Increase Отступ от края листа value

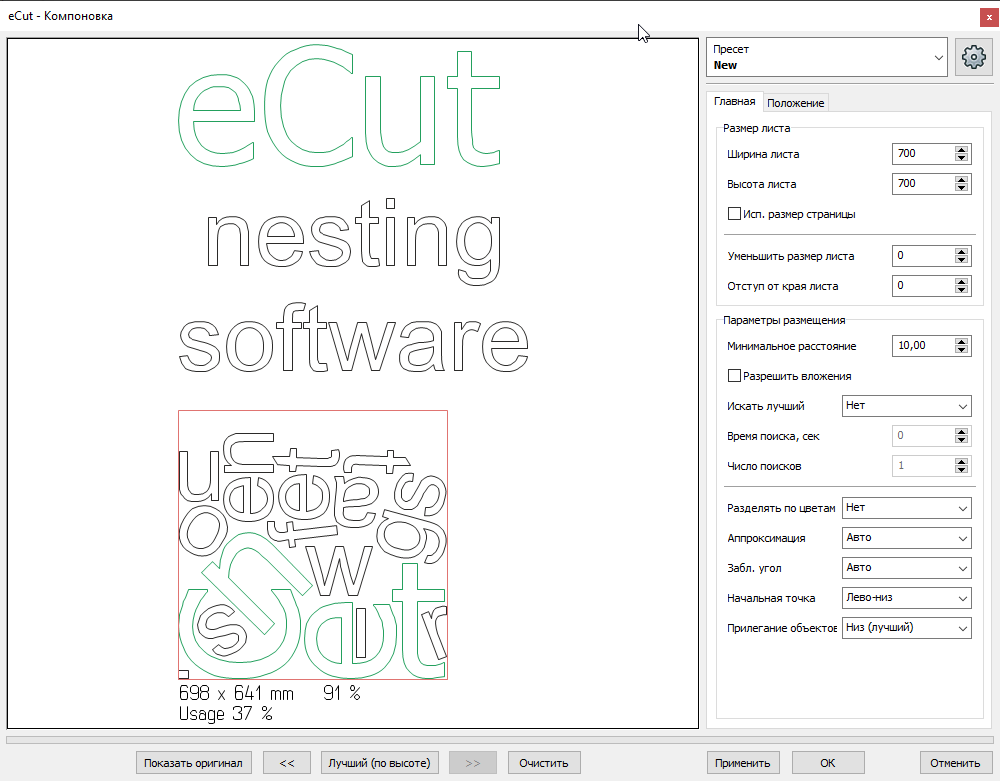pos(962,282)
